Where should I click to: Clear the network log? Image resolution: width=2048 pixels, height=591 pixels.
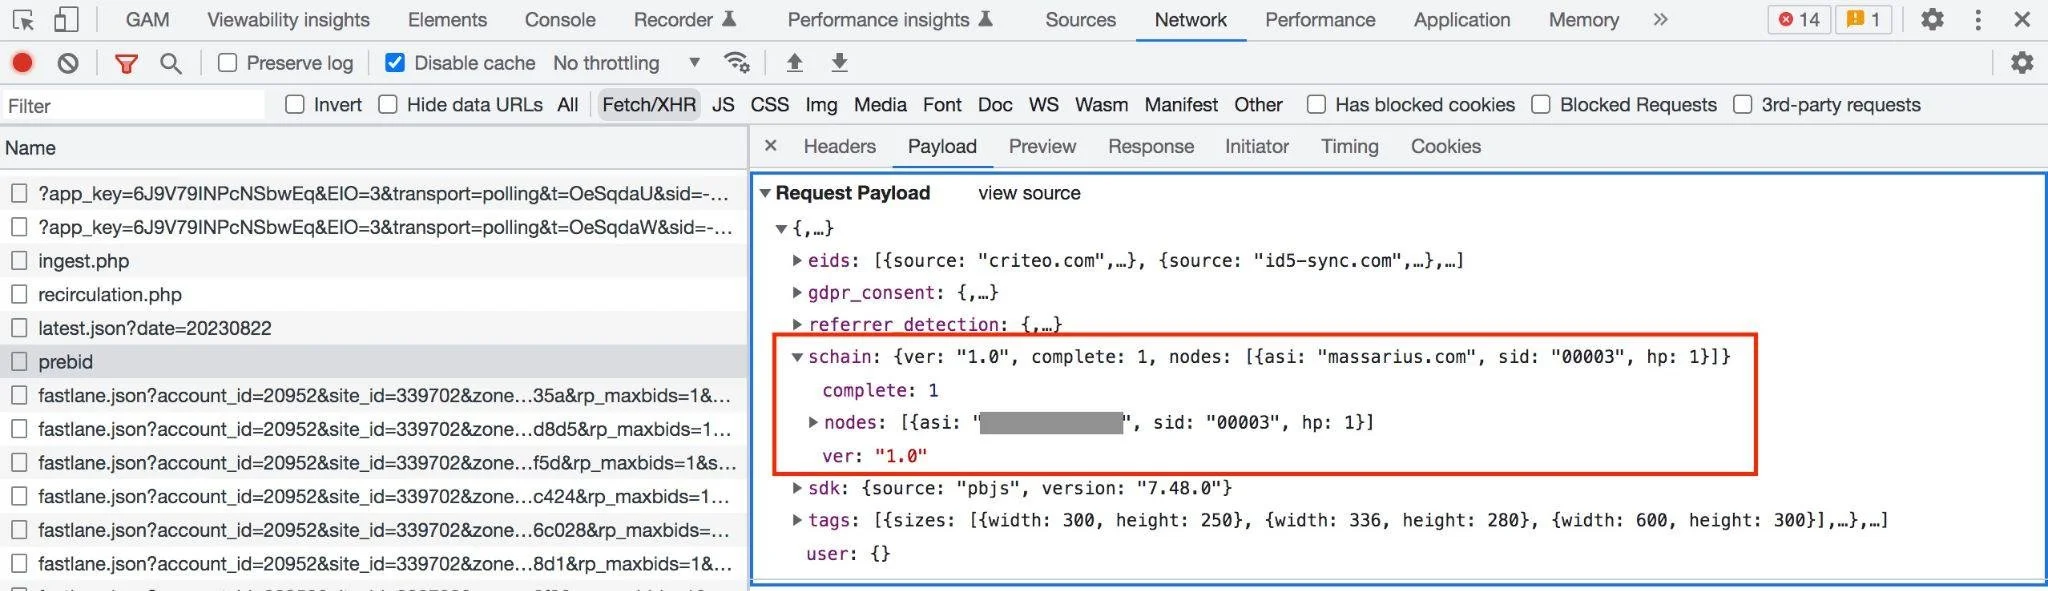[x=68, y=63]
